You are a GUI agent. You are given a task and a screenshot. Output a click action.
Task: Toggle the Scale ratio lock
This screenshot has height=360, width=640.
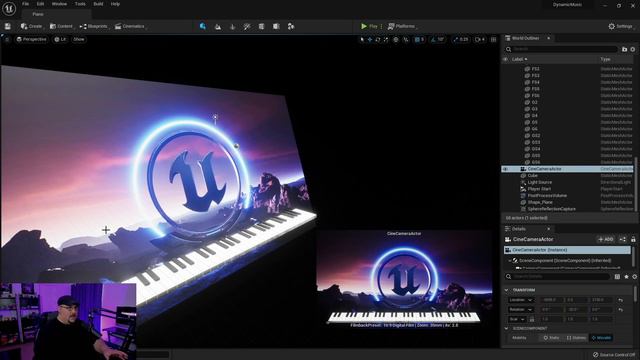pyautogui.click(x=532, y=320)
